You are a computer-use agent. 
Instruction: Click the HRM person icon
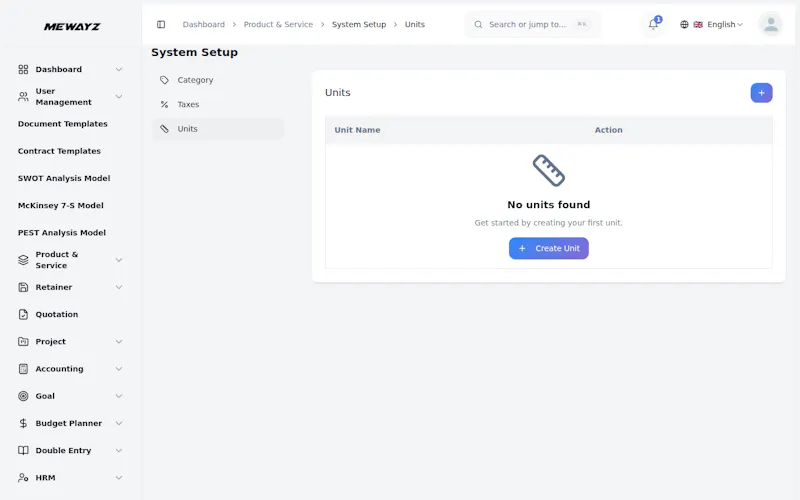tap(23, 478)
